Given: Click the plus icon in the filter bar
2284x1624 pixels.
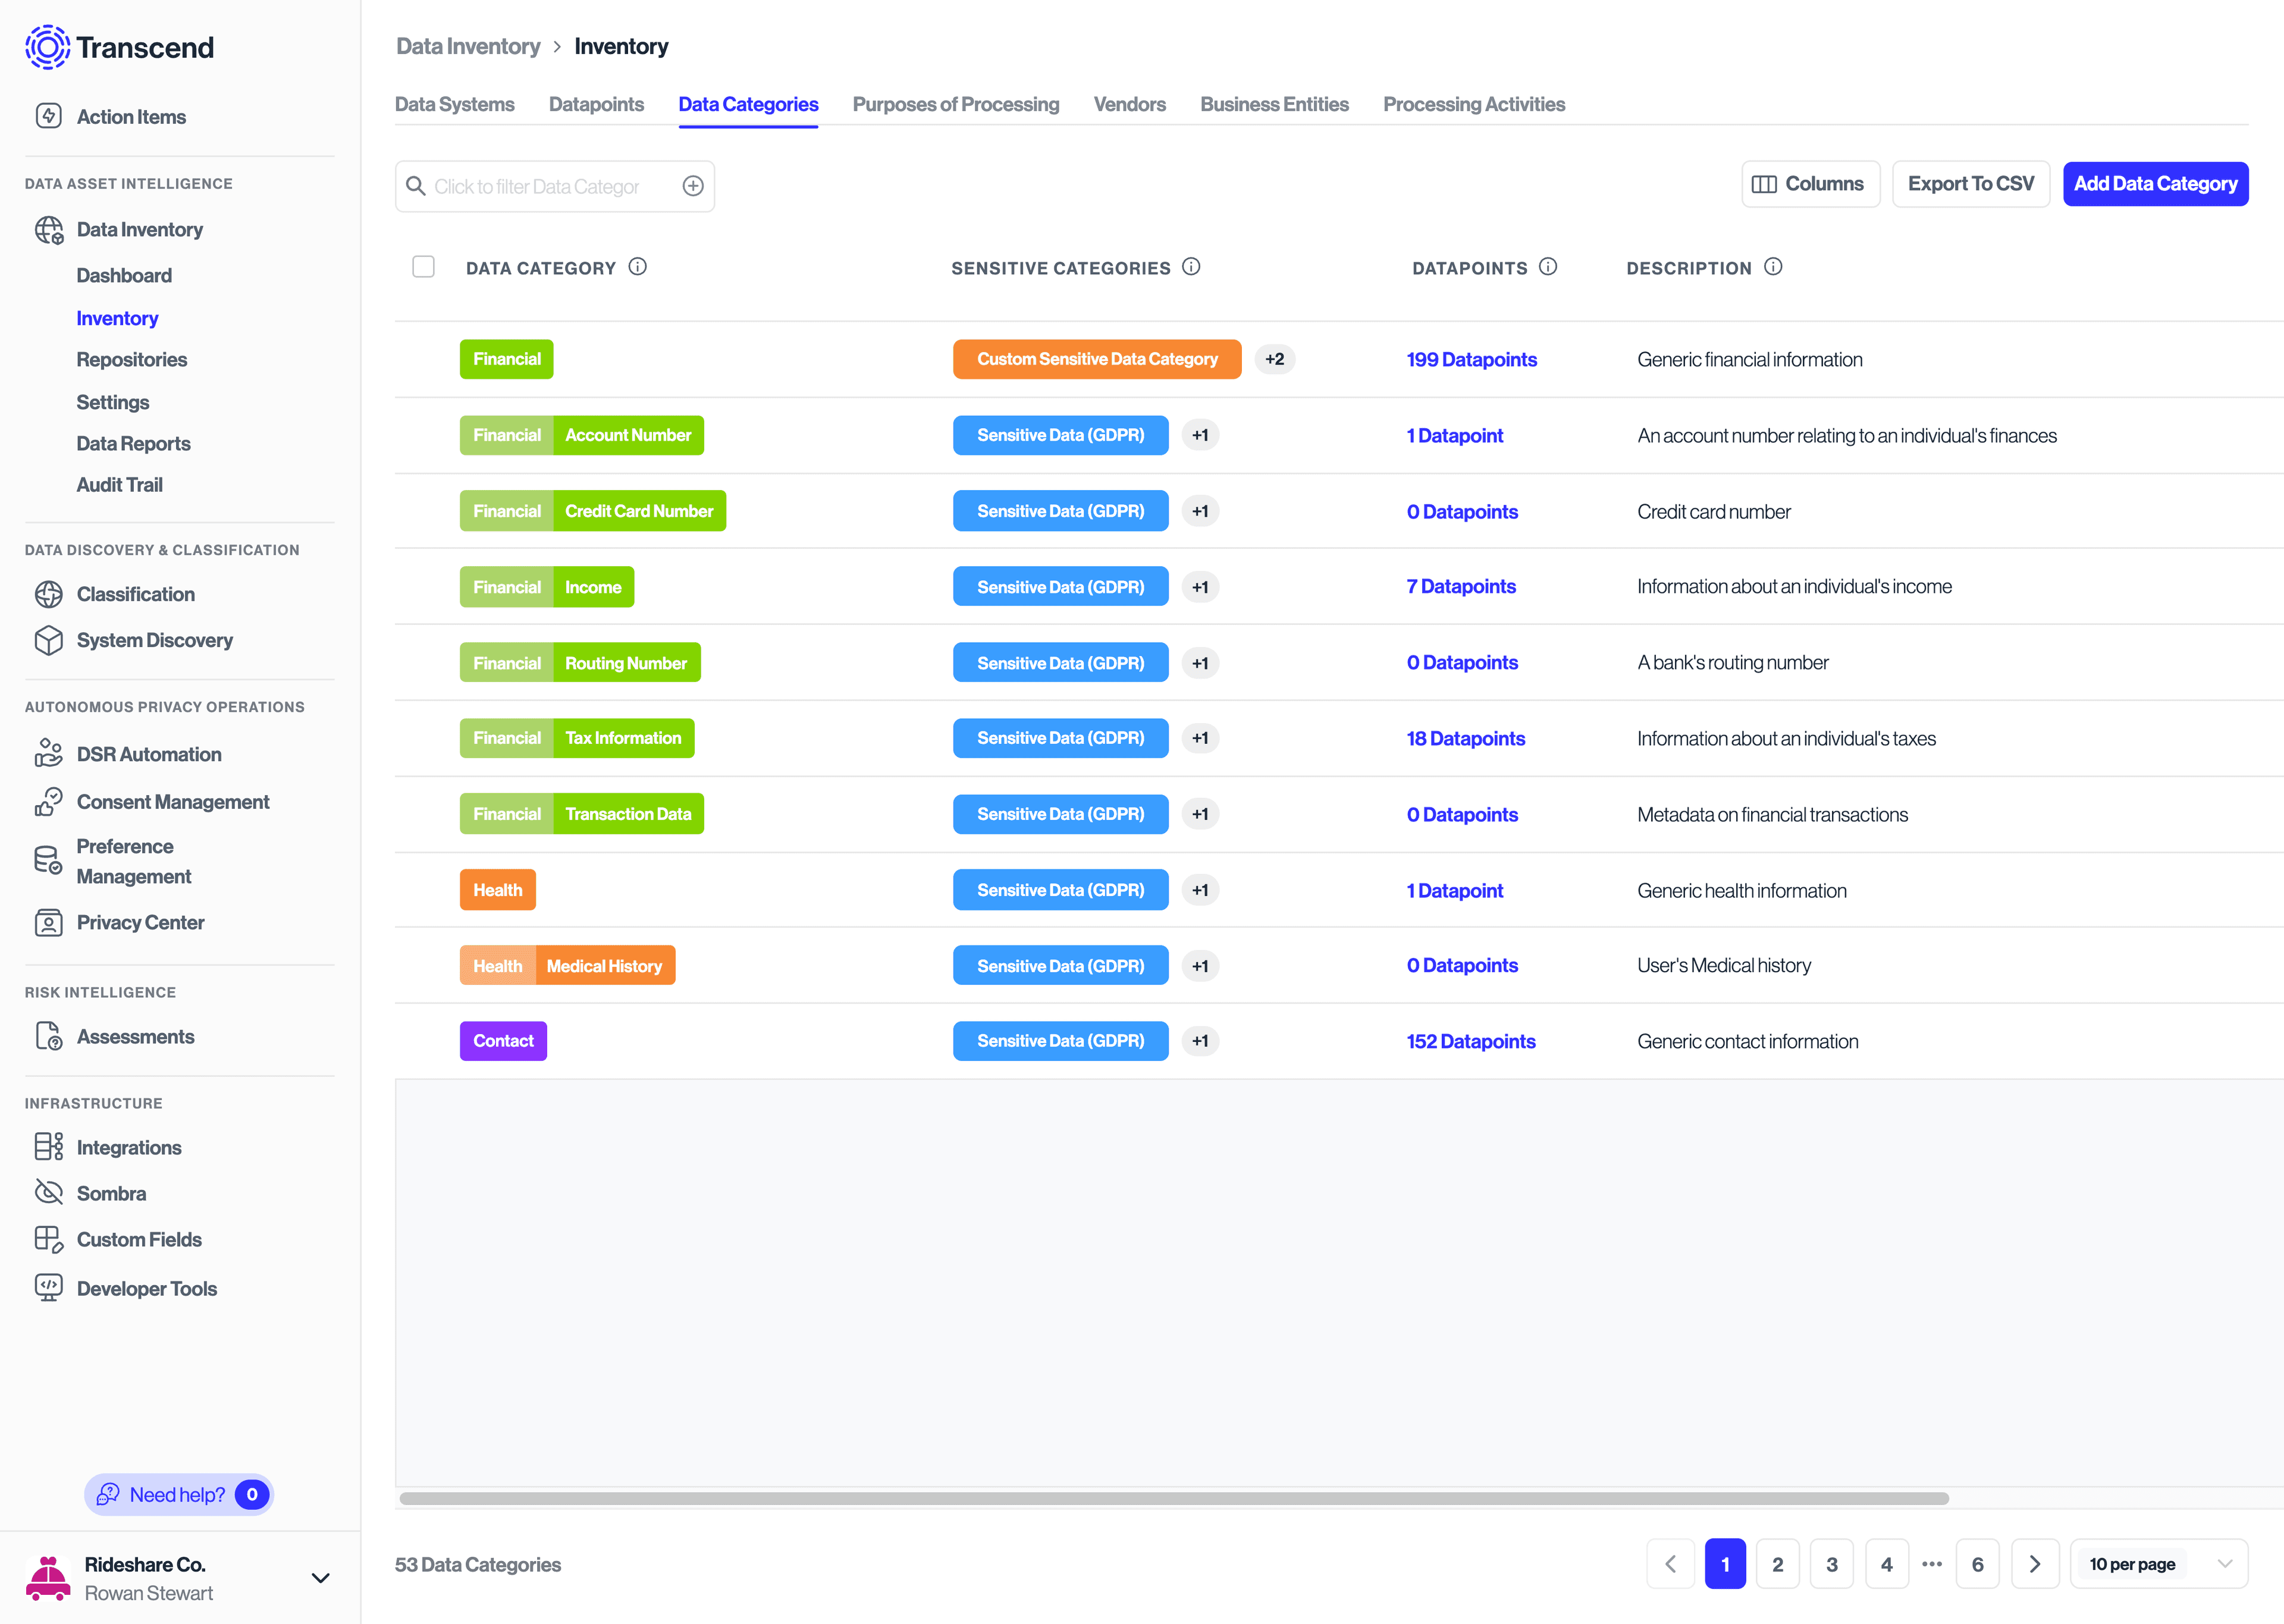Looking at the screenshot, I should pos(693,186).
